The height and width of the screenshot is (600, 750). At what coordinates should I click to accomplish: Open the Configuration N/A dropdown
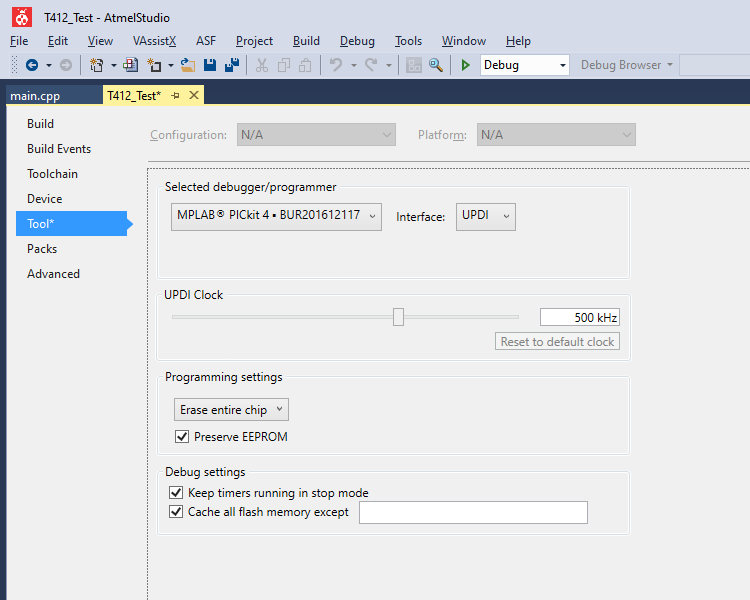pyautogui.click(x=316, y=135)
